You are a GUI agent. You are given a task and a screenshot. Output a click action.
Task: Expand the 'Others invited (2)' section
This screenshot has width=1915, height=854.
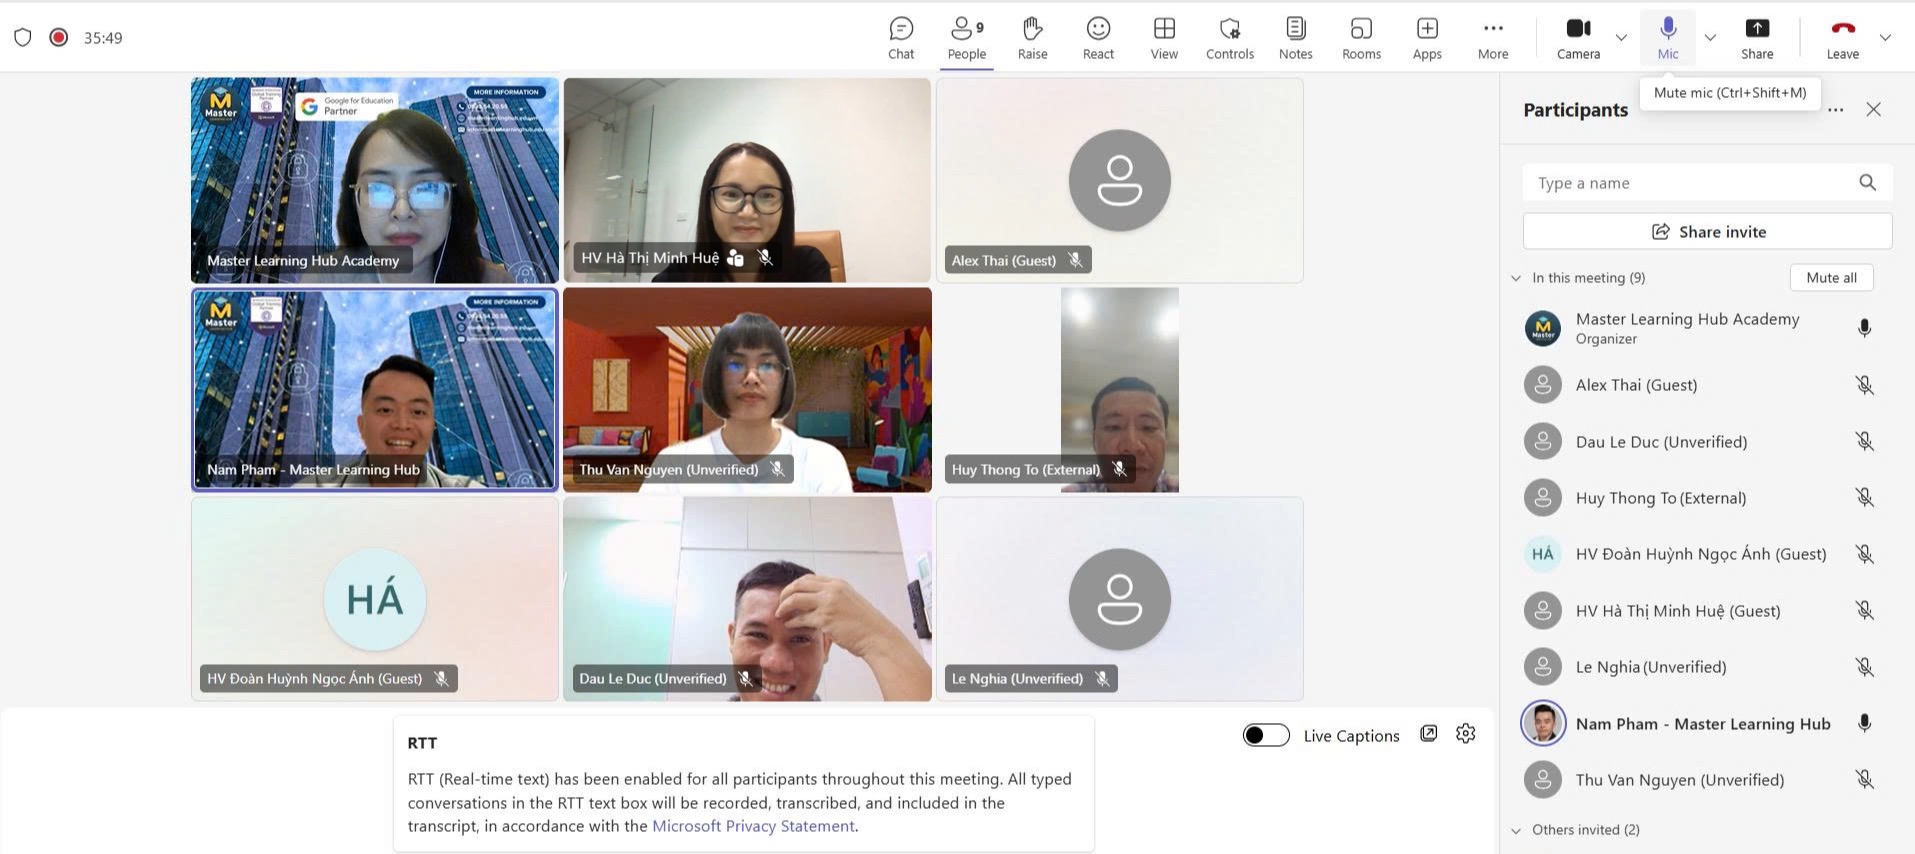[x=1516, y=830]
